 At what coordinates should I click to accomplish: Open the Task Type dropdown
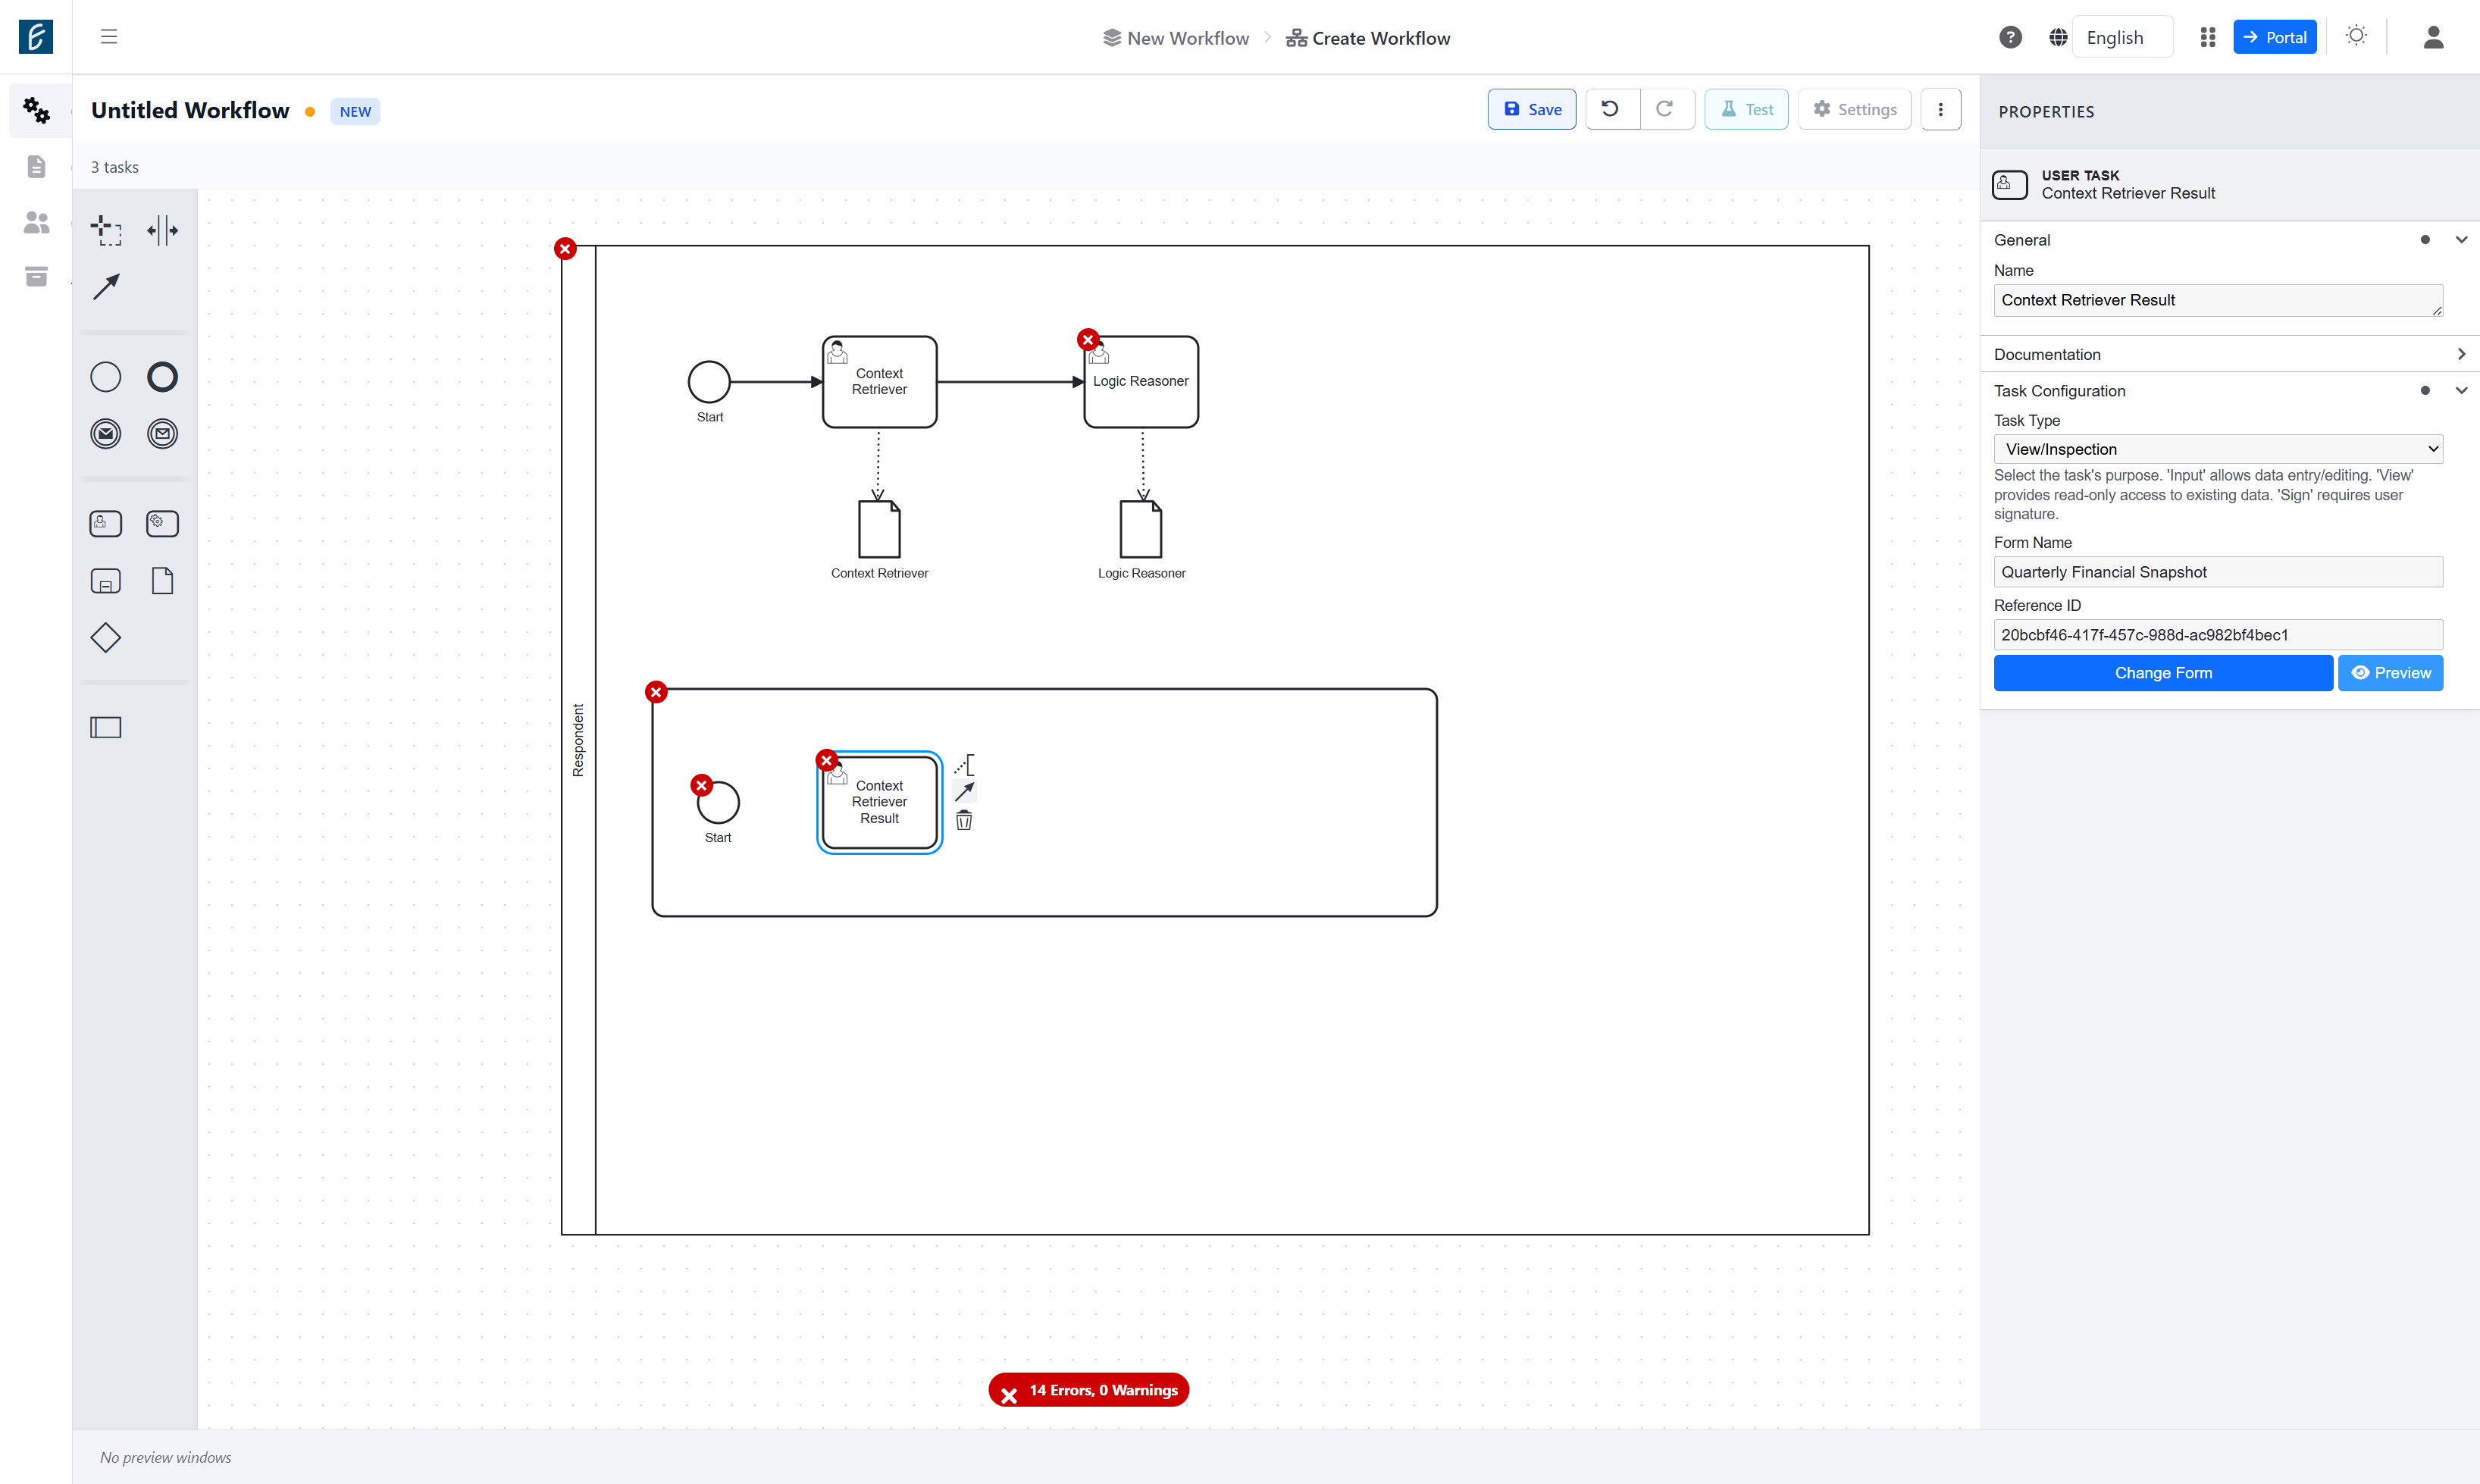coord(2218,449)
